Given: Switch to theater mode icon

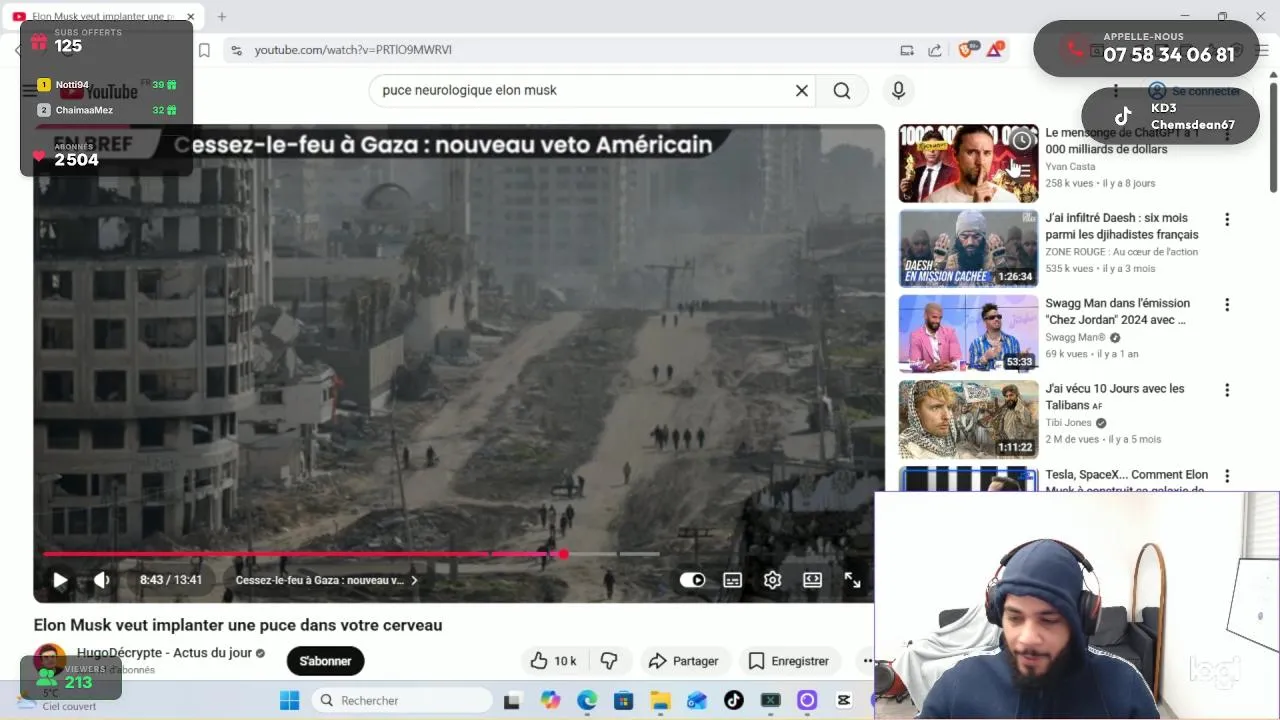Looking at the screenshot, I should [812, 580].
